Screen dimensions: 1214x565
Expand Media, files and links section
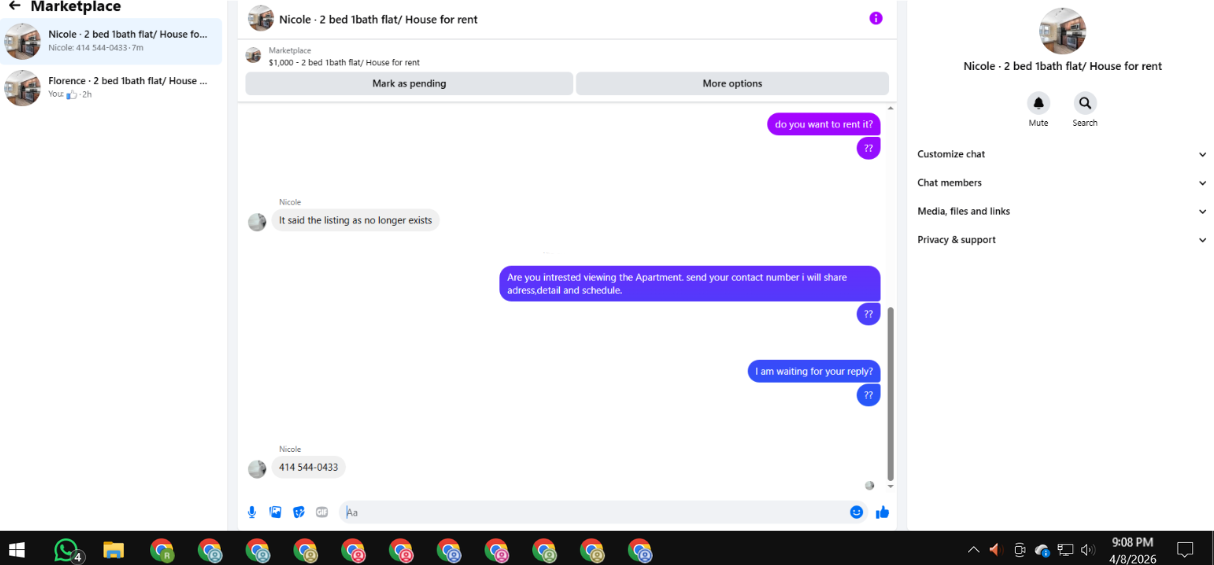tap(1062, 211)
